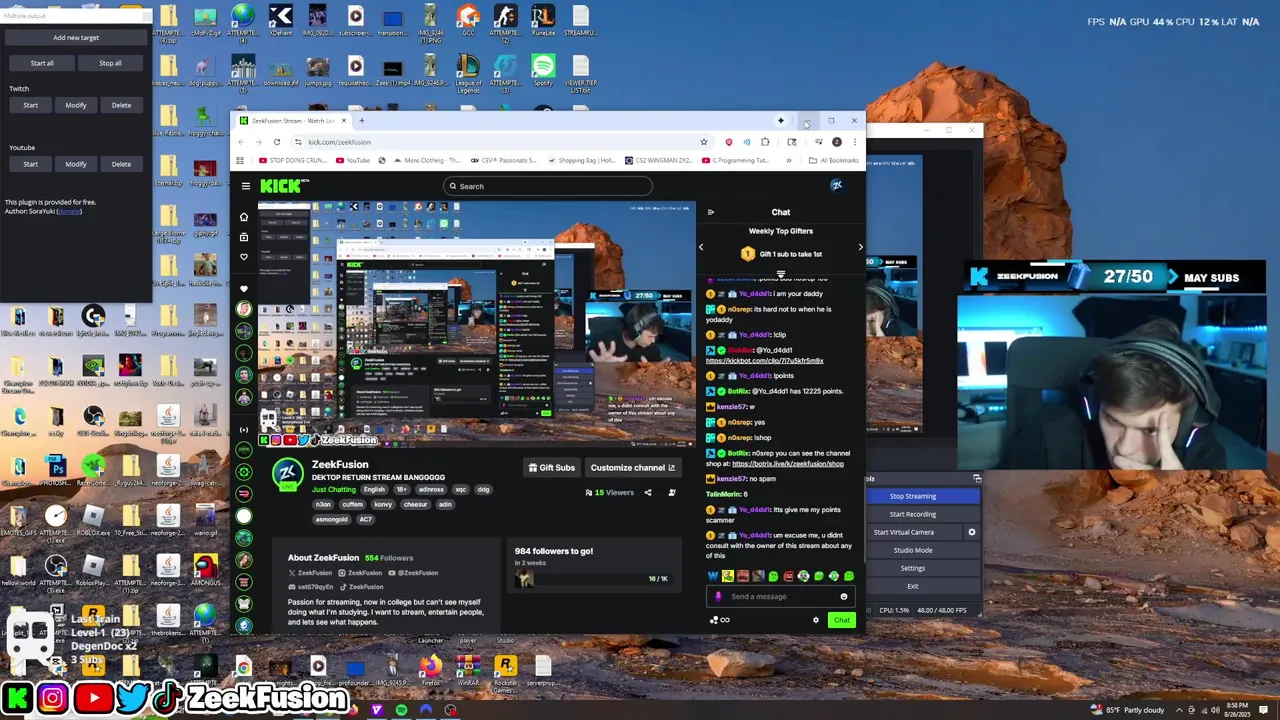The image size is (1280, 720).
Task: Focus the Send a message chat field
Action: 780,597
